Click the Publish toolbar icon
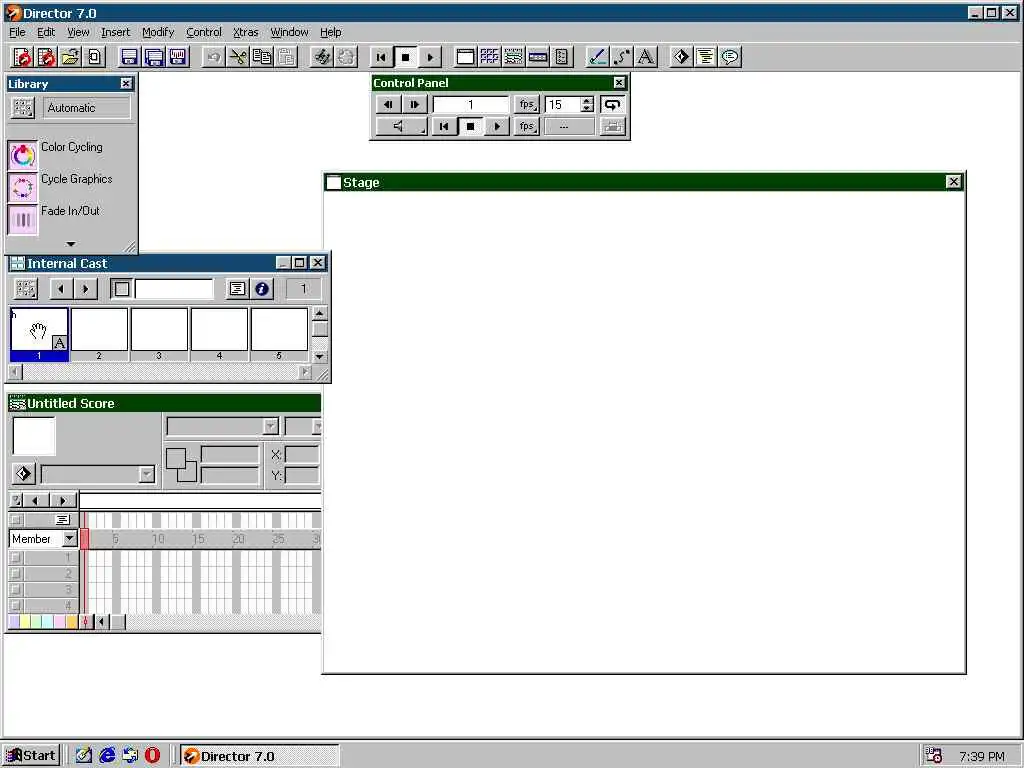 (x=178, y=57)
